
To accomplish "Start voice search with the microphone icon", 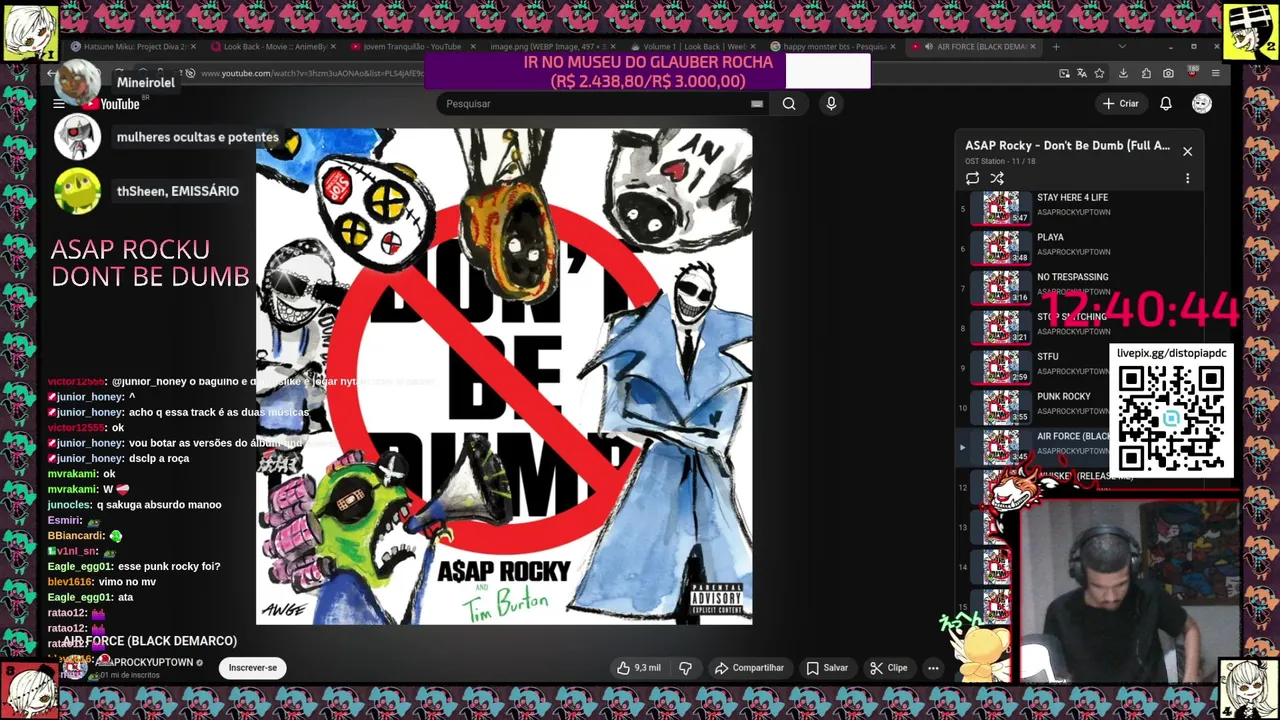I will tap(831, 103).
